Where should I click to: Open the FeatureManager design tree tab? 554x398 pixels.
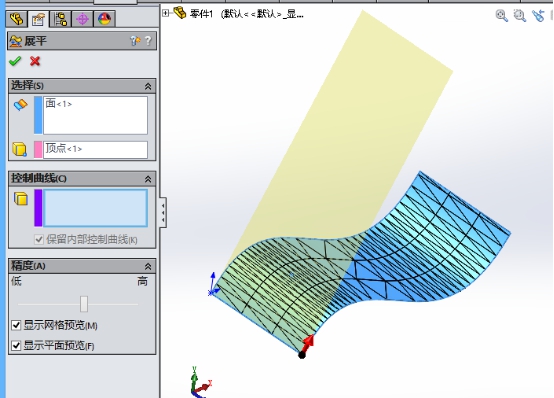point(16,19)
